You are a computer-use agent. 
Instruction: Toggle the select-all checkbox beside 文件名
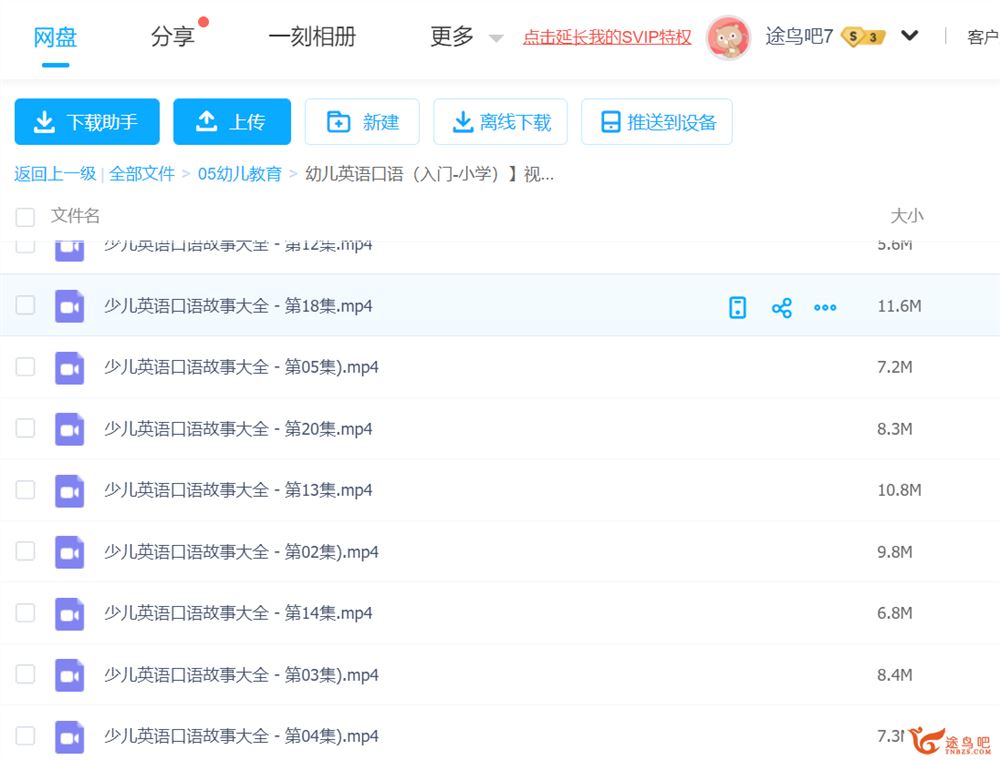pyautogui.click(x=25, y=217)
